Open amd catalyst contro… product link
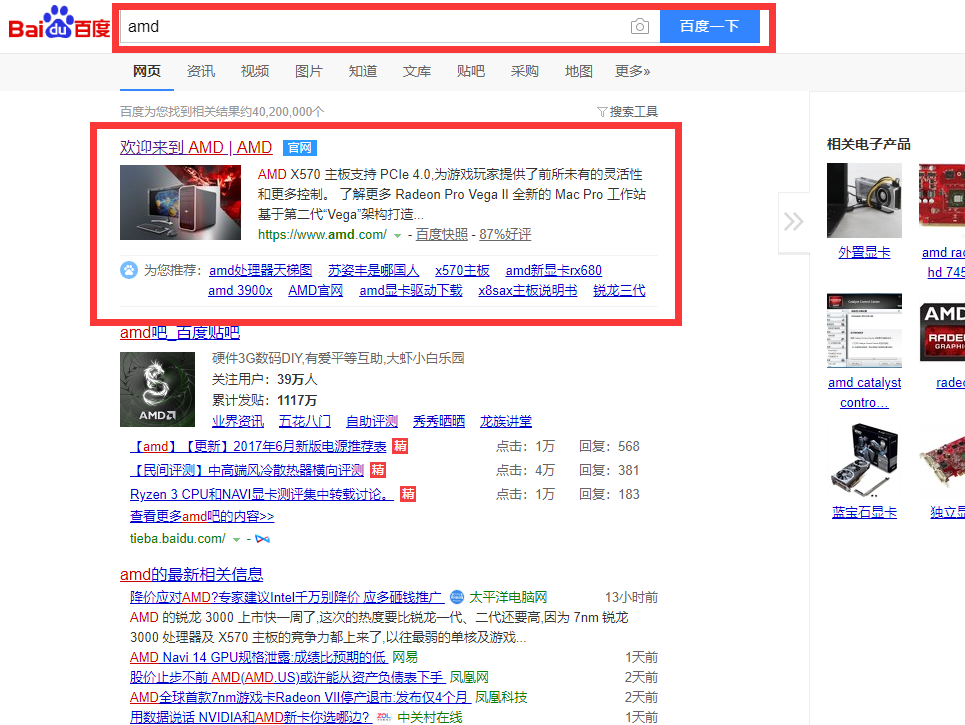Viewport: 965px width, 725px height. [x=864, y=393]
